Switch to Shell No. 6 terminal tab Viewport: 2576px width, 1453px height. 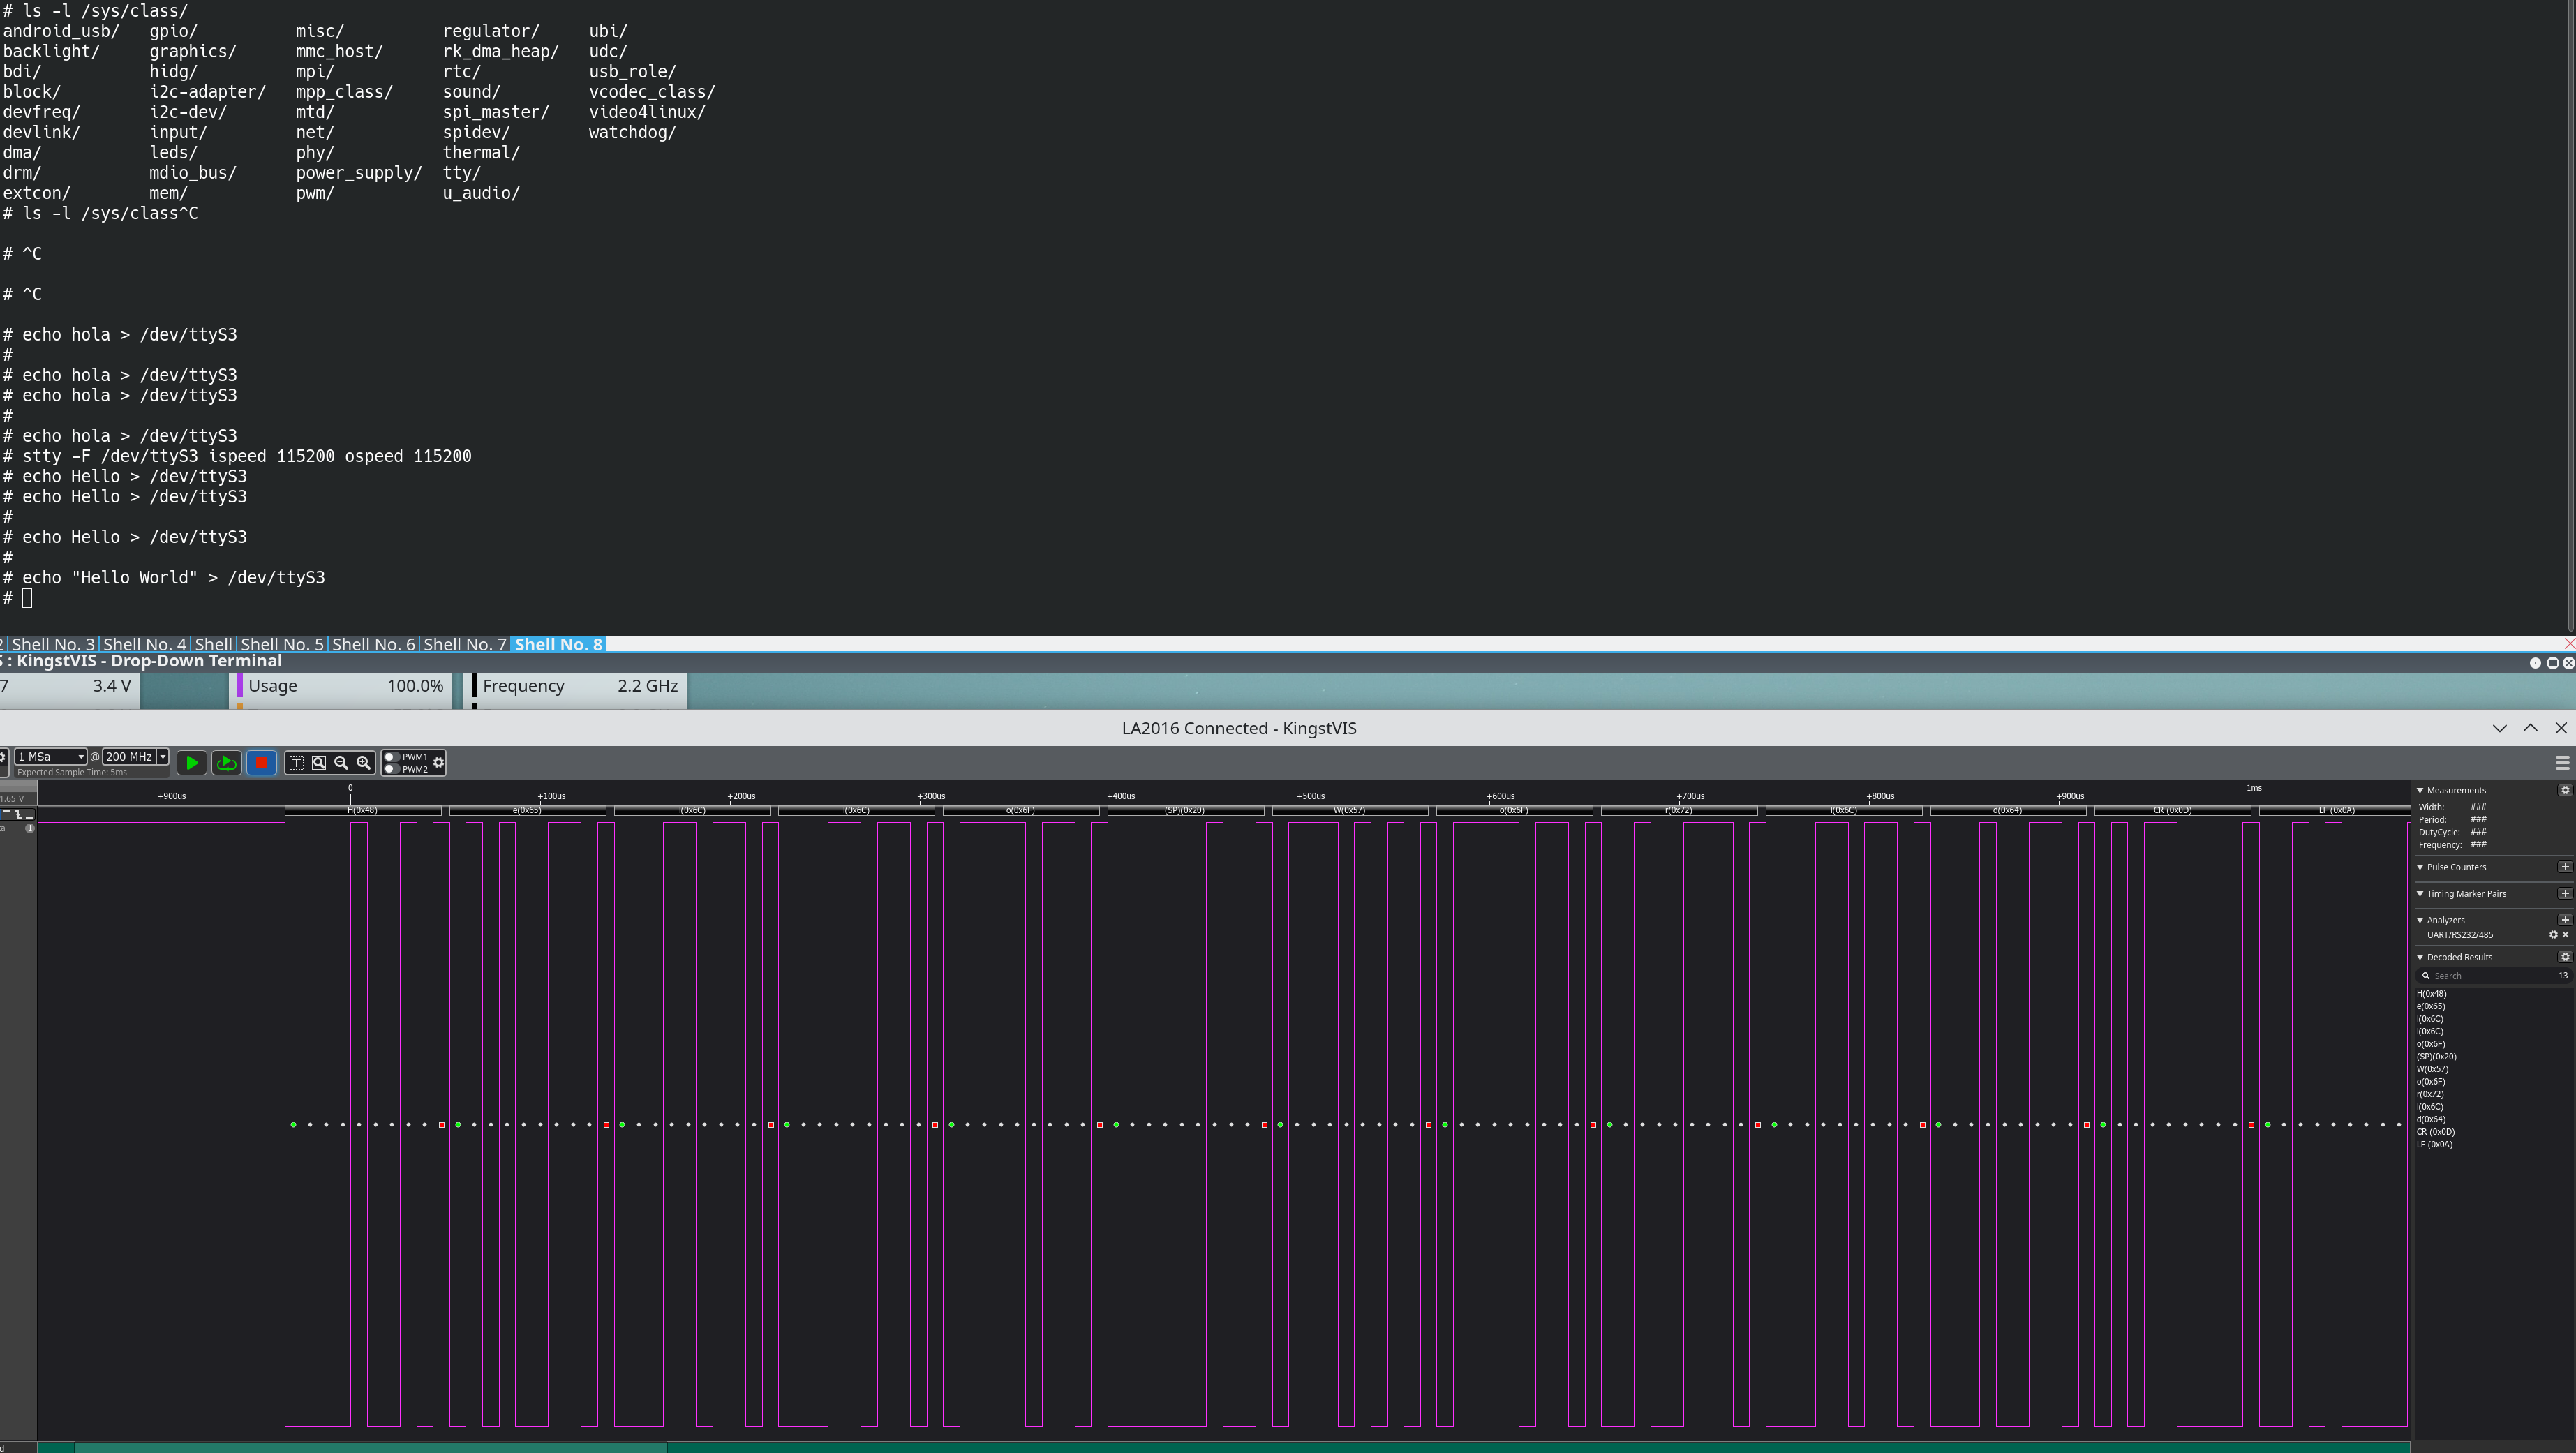[373, 644]
